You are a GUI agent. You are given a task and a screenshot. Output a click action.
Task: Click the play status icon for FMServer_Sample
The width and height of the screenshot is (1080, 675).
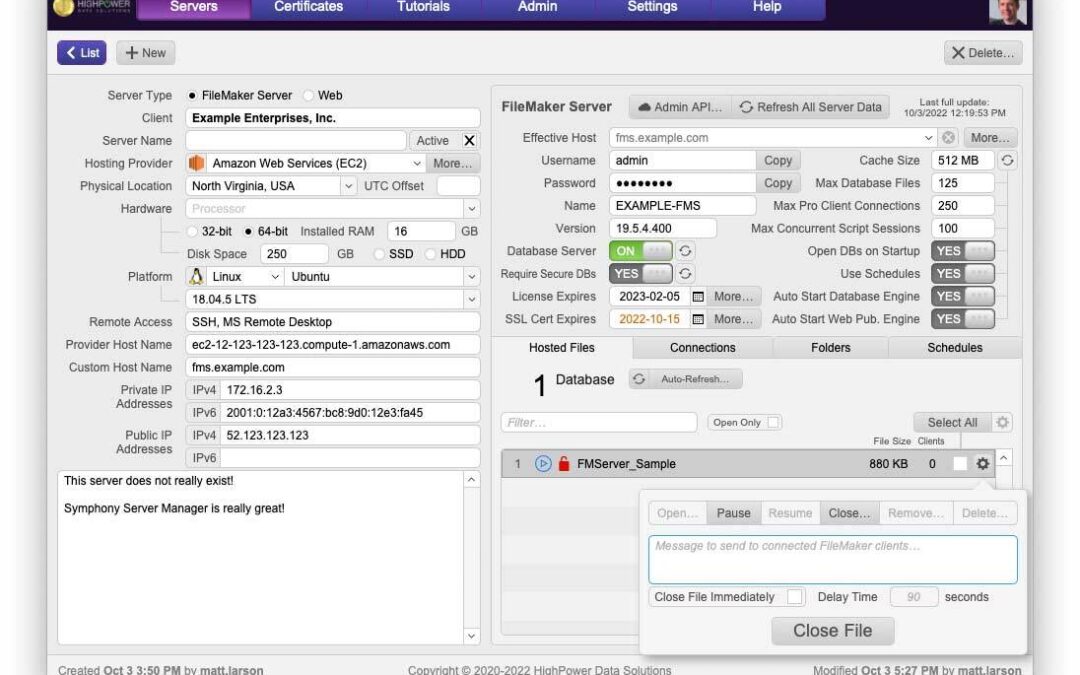[x=543, y=464]
